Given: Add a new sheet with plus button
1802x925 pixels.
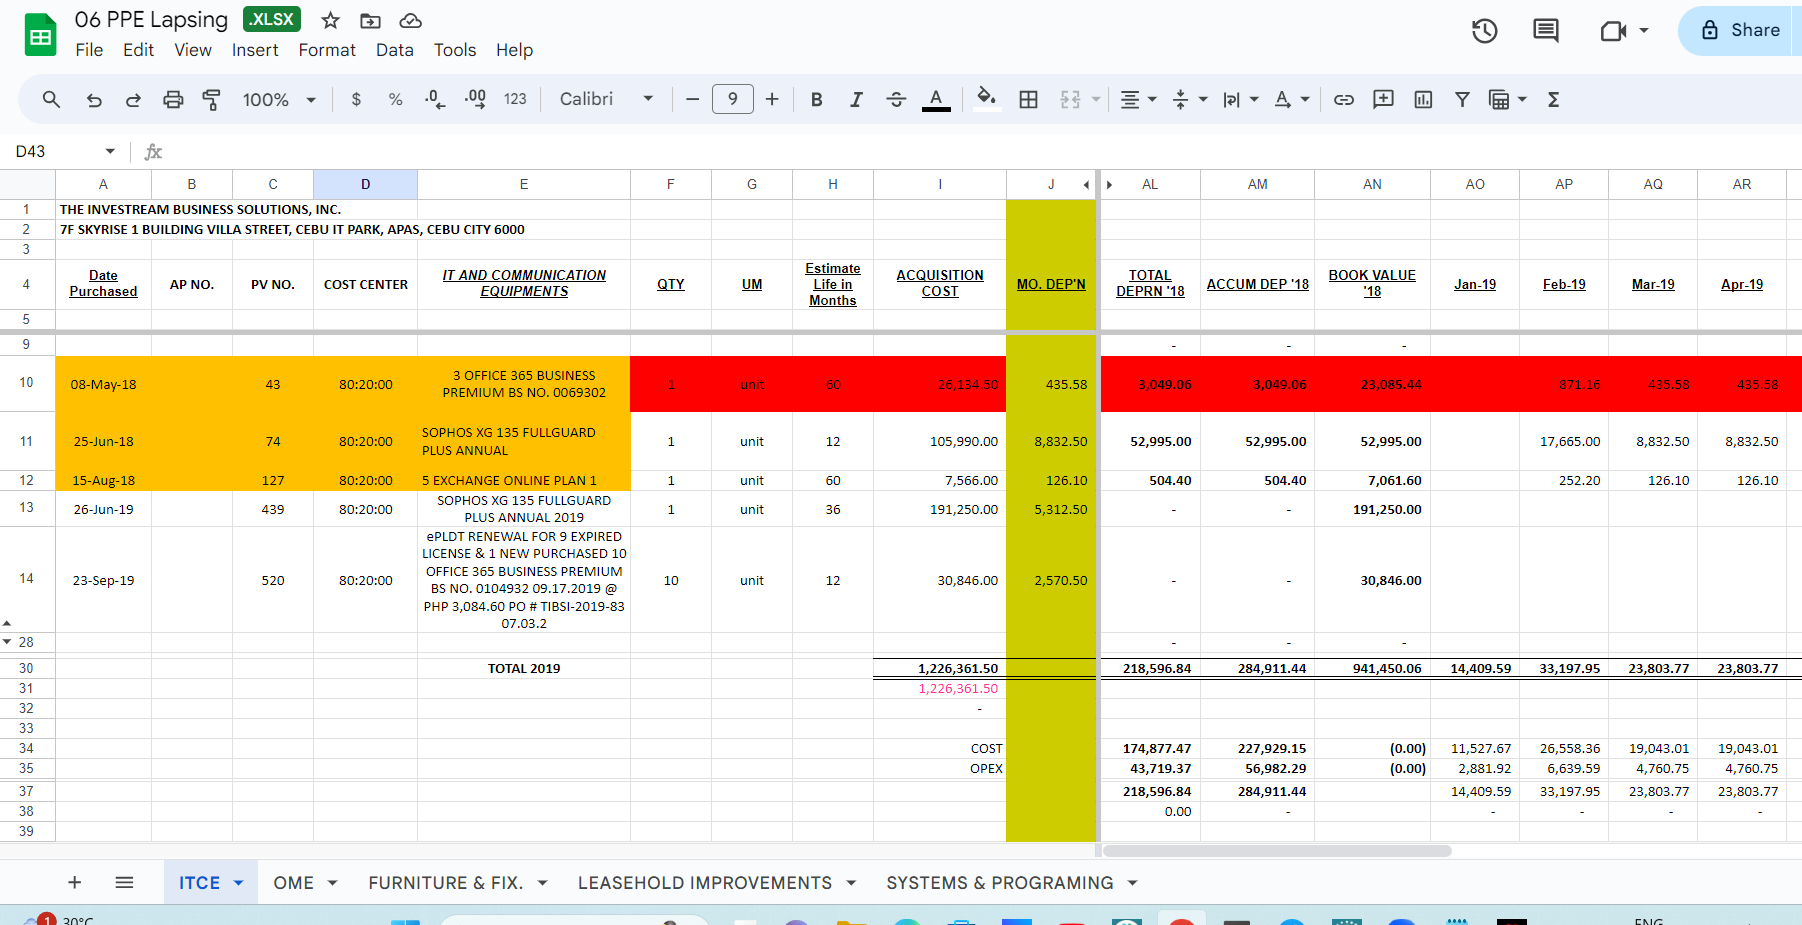Looking at the screenshot, I should (x=74, y=882).
